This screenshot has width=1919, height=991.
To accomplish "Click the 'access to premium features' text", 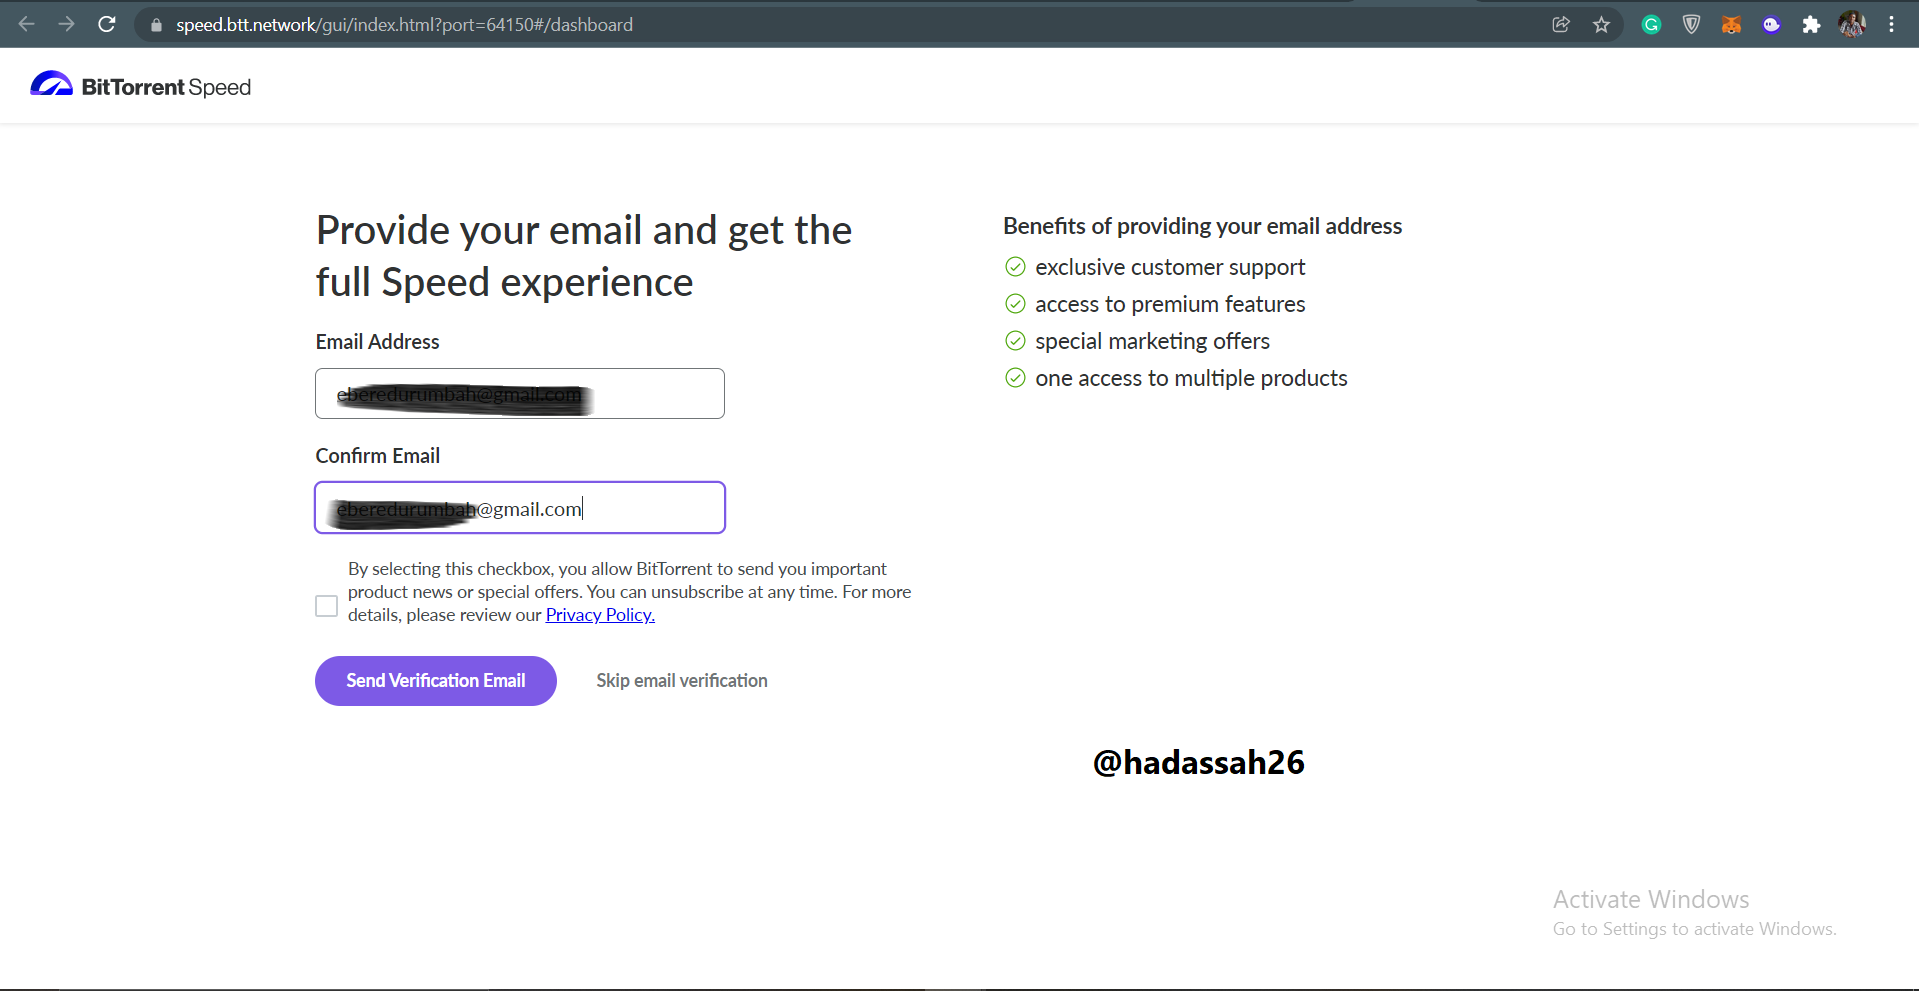I will 1170,305.
